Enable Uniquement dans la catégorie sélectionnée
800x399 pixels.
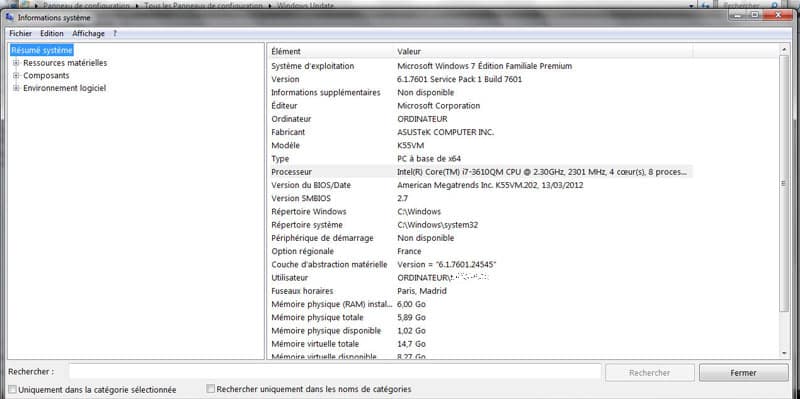(13, 389)
